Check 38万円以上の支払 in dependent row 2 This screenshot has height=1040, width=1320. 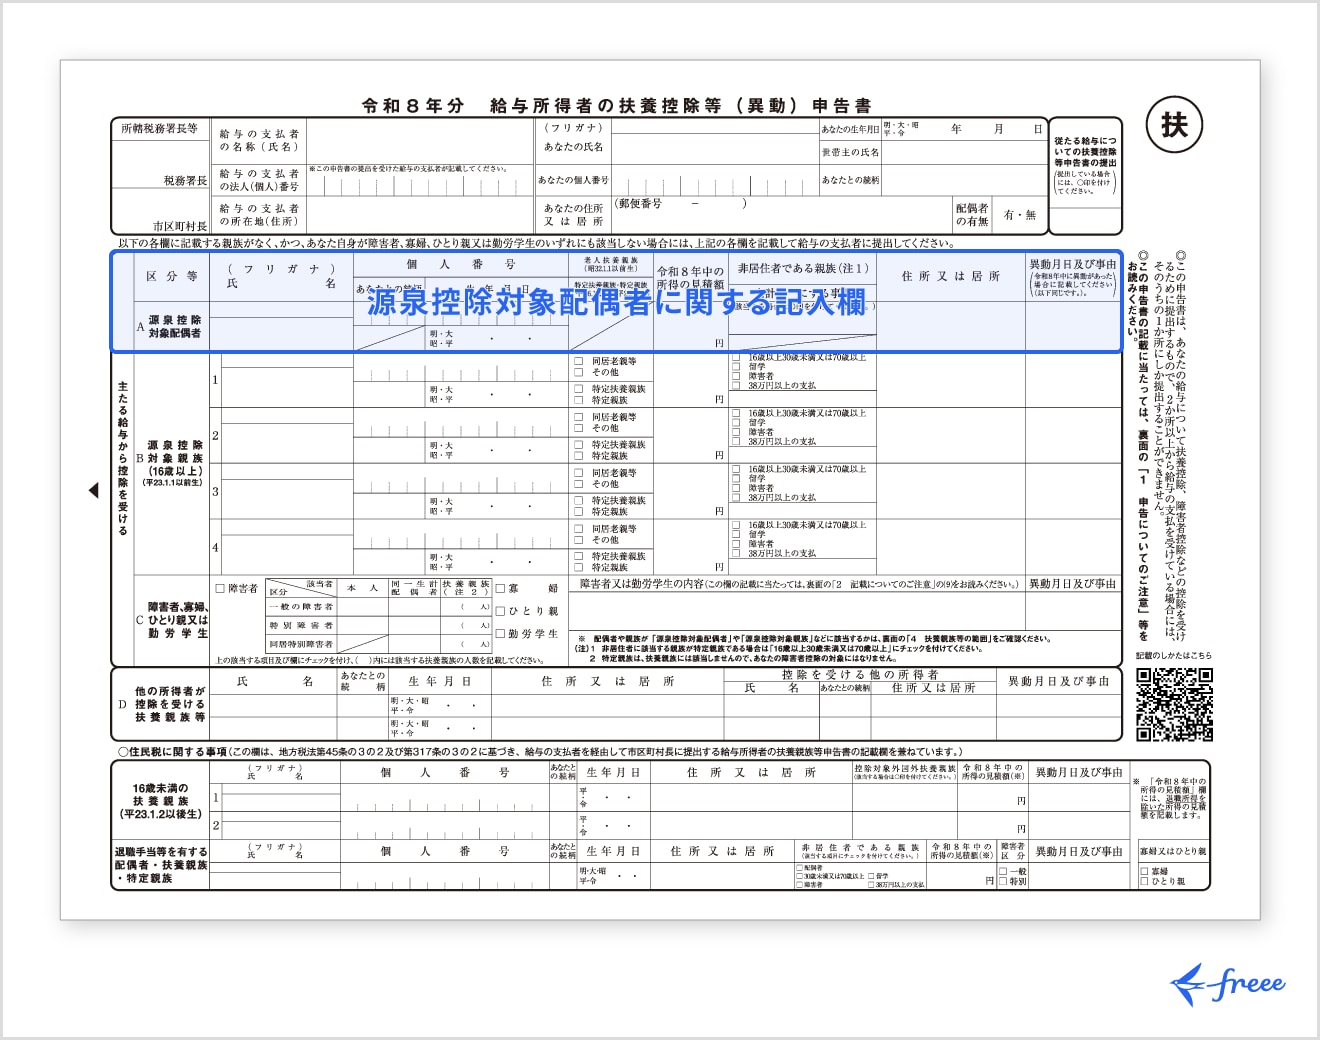736,441
